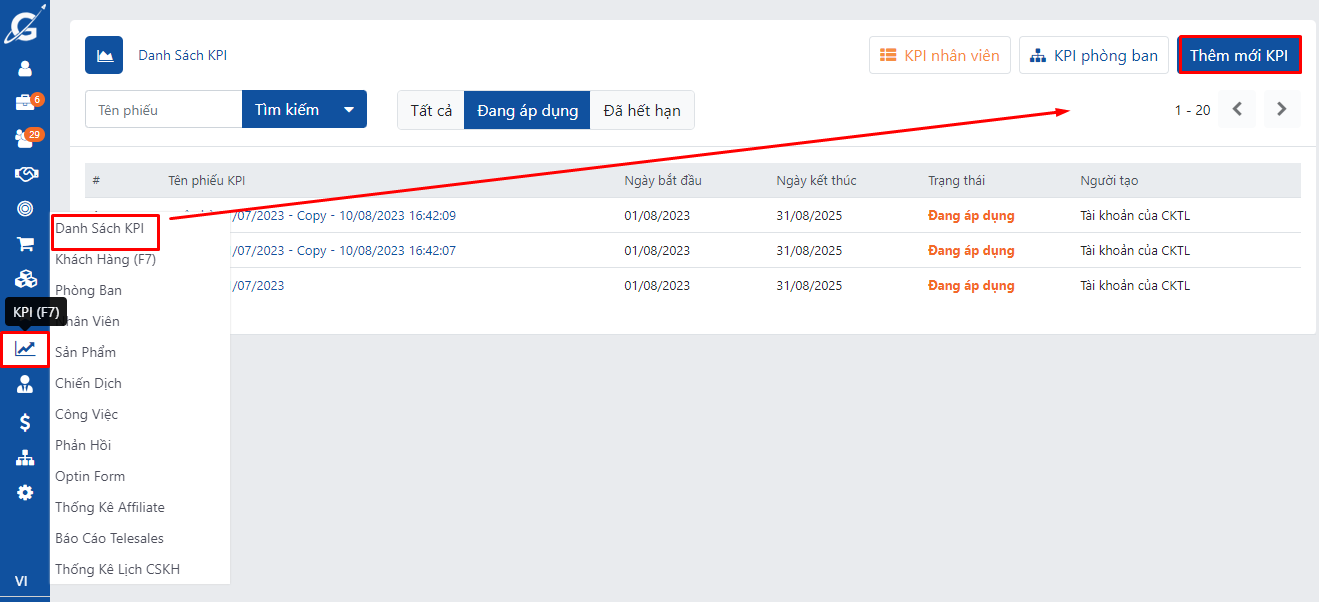This screenshot has width=1319, height=602.
Task: Click the organization chart sidebar icon
Action: coord(25,458)
